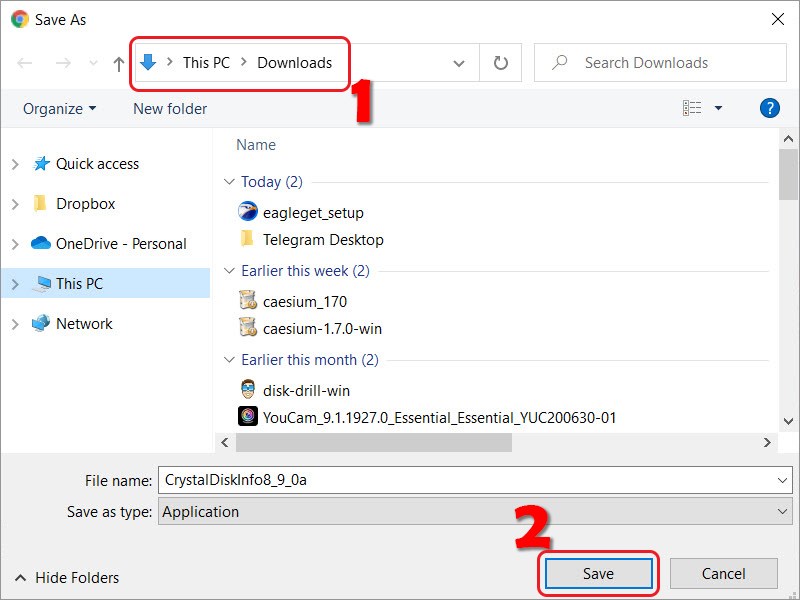
Task: Save the CrystalDiskInfo file
Action: [598, 573]
